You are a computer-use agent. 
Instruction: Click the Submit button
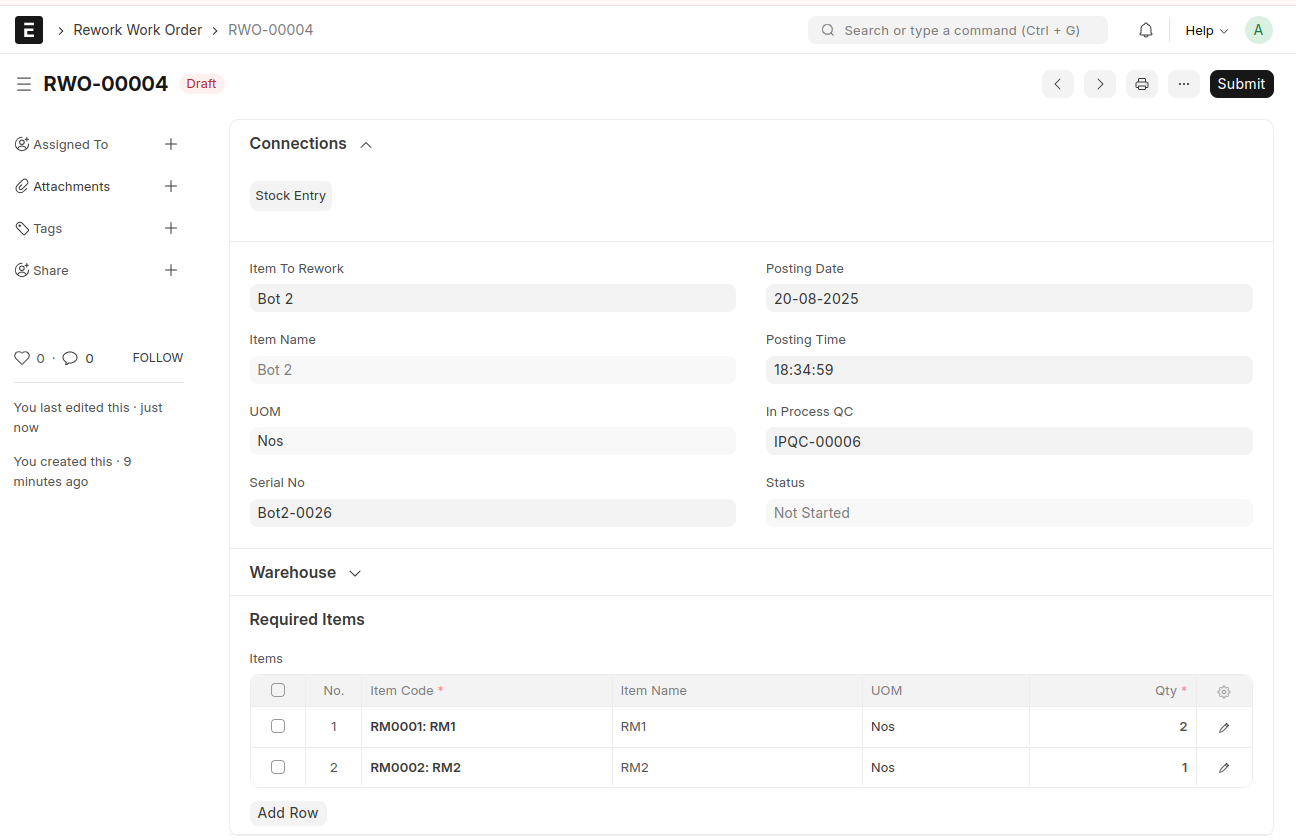click(1241, 84)
